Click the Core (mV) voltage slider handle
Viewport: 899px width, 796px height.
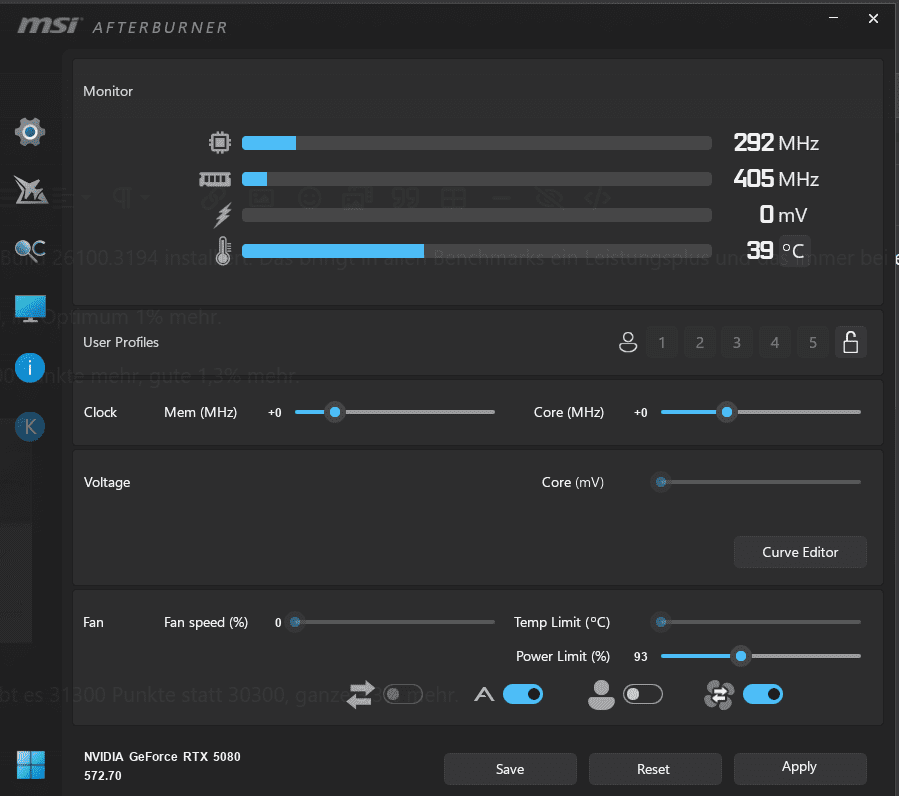coord(661,482)
